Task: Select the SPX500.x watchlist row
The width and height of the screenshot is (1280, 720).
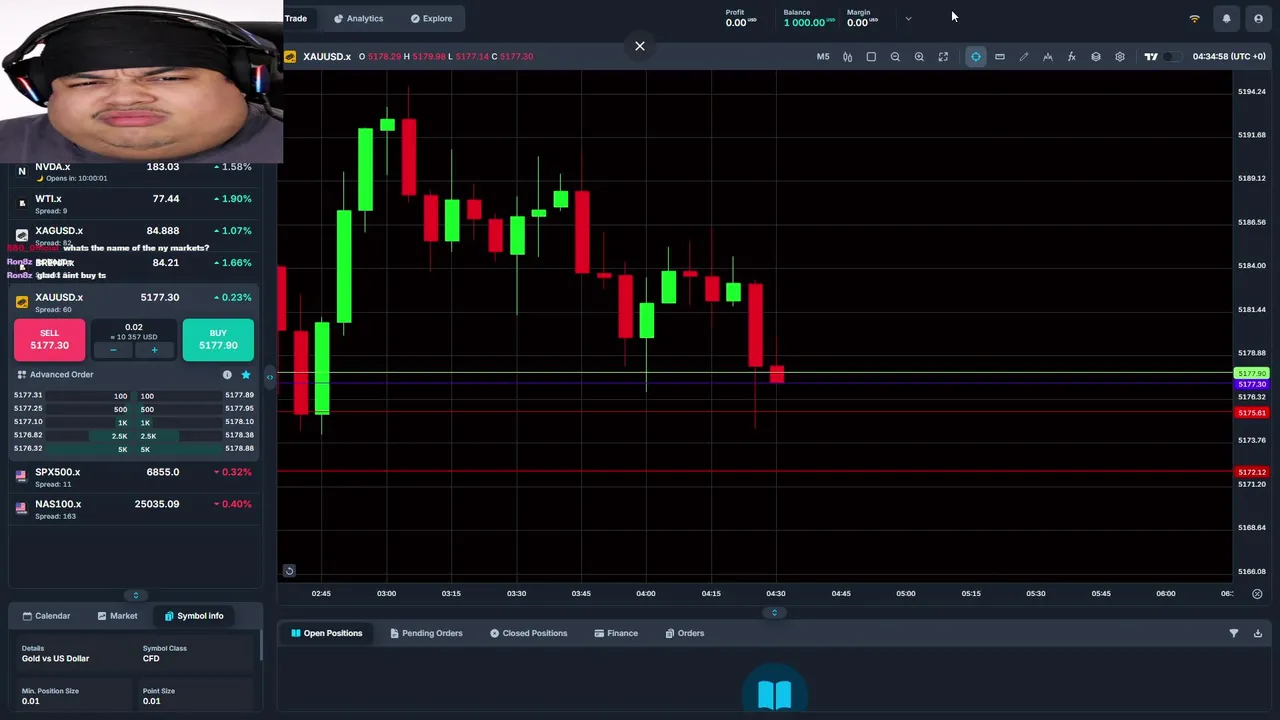Action: [134, 476]
